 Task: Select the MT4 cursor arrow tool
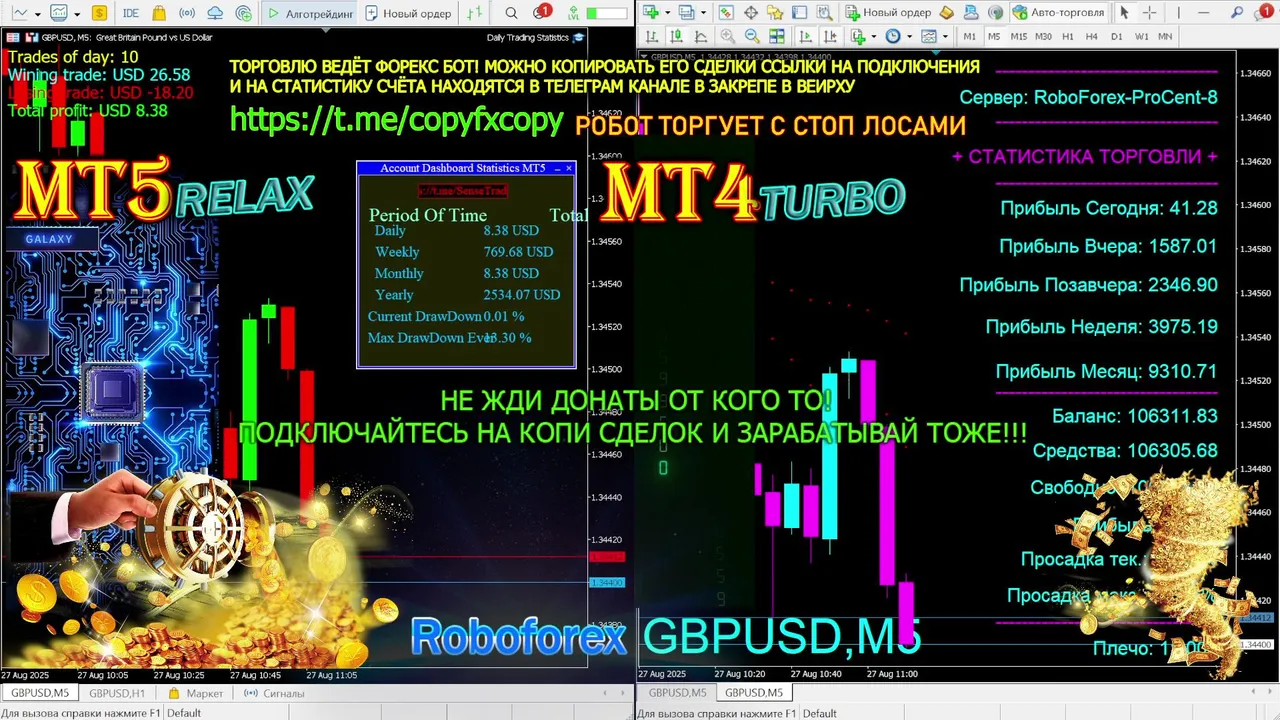pyautogui.click(x=1123, y=12)
